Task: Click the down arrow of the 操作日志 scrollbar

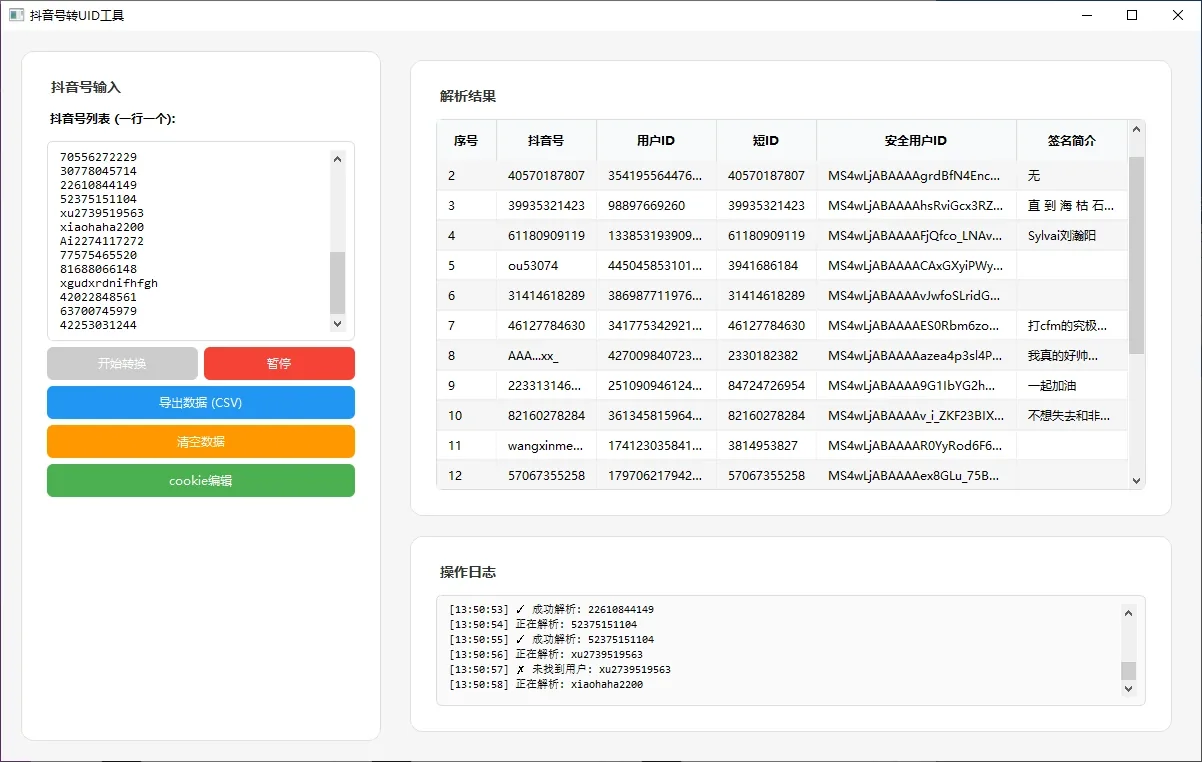Action: [1129, 688]
